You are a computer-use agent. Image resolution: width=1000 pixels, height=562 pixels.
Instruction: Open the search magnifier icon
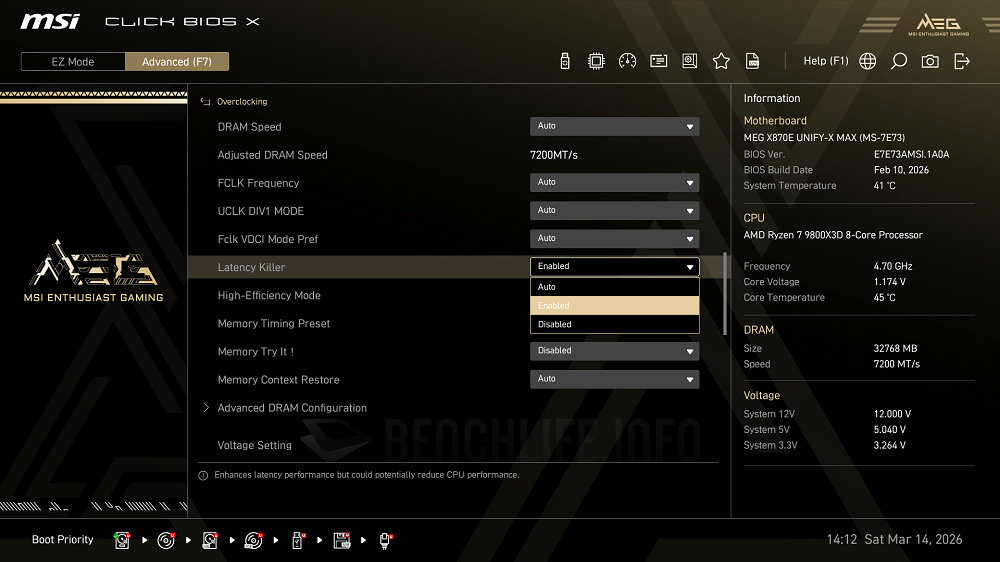click(899, 61)
